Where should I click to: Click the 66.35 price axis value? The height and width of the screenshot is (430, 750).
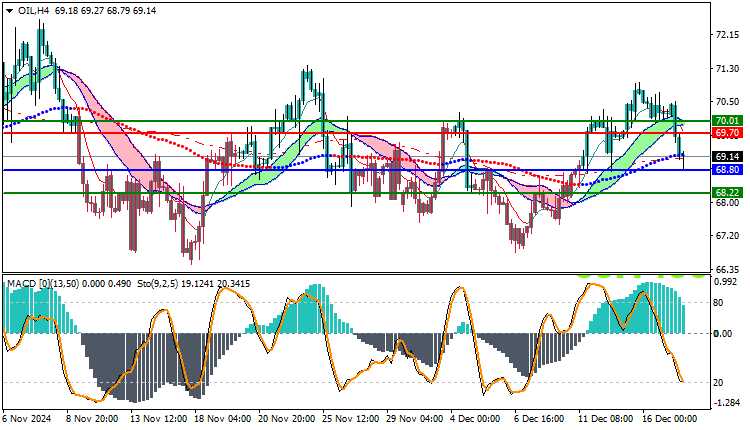coord(727,270)
